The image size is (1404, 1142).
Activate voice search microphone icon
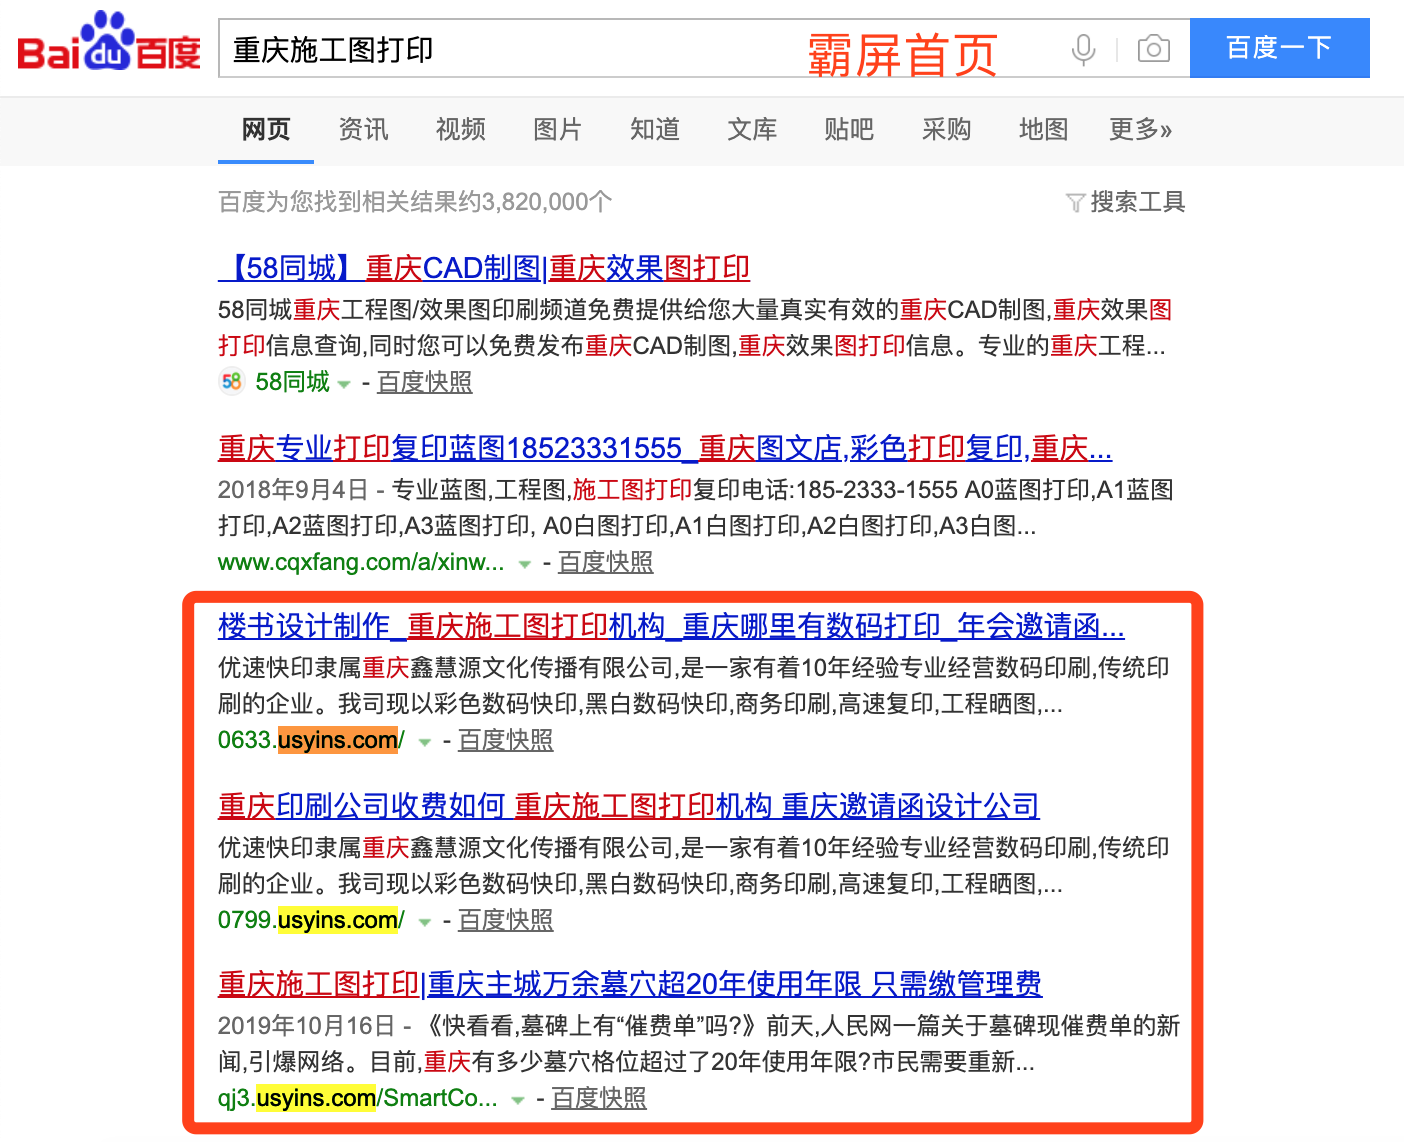click(1083, 49)
